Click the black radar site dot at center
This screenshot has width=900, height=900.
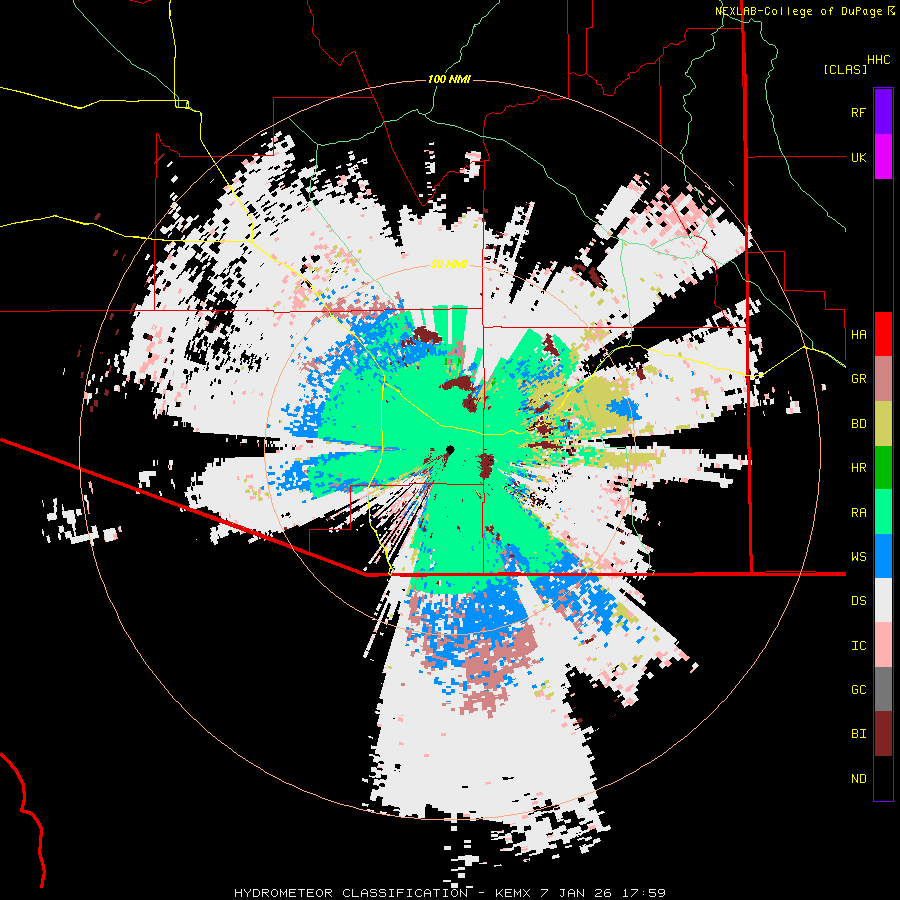450,449
